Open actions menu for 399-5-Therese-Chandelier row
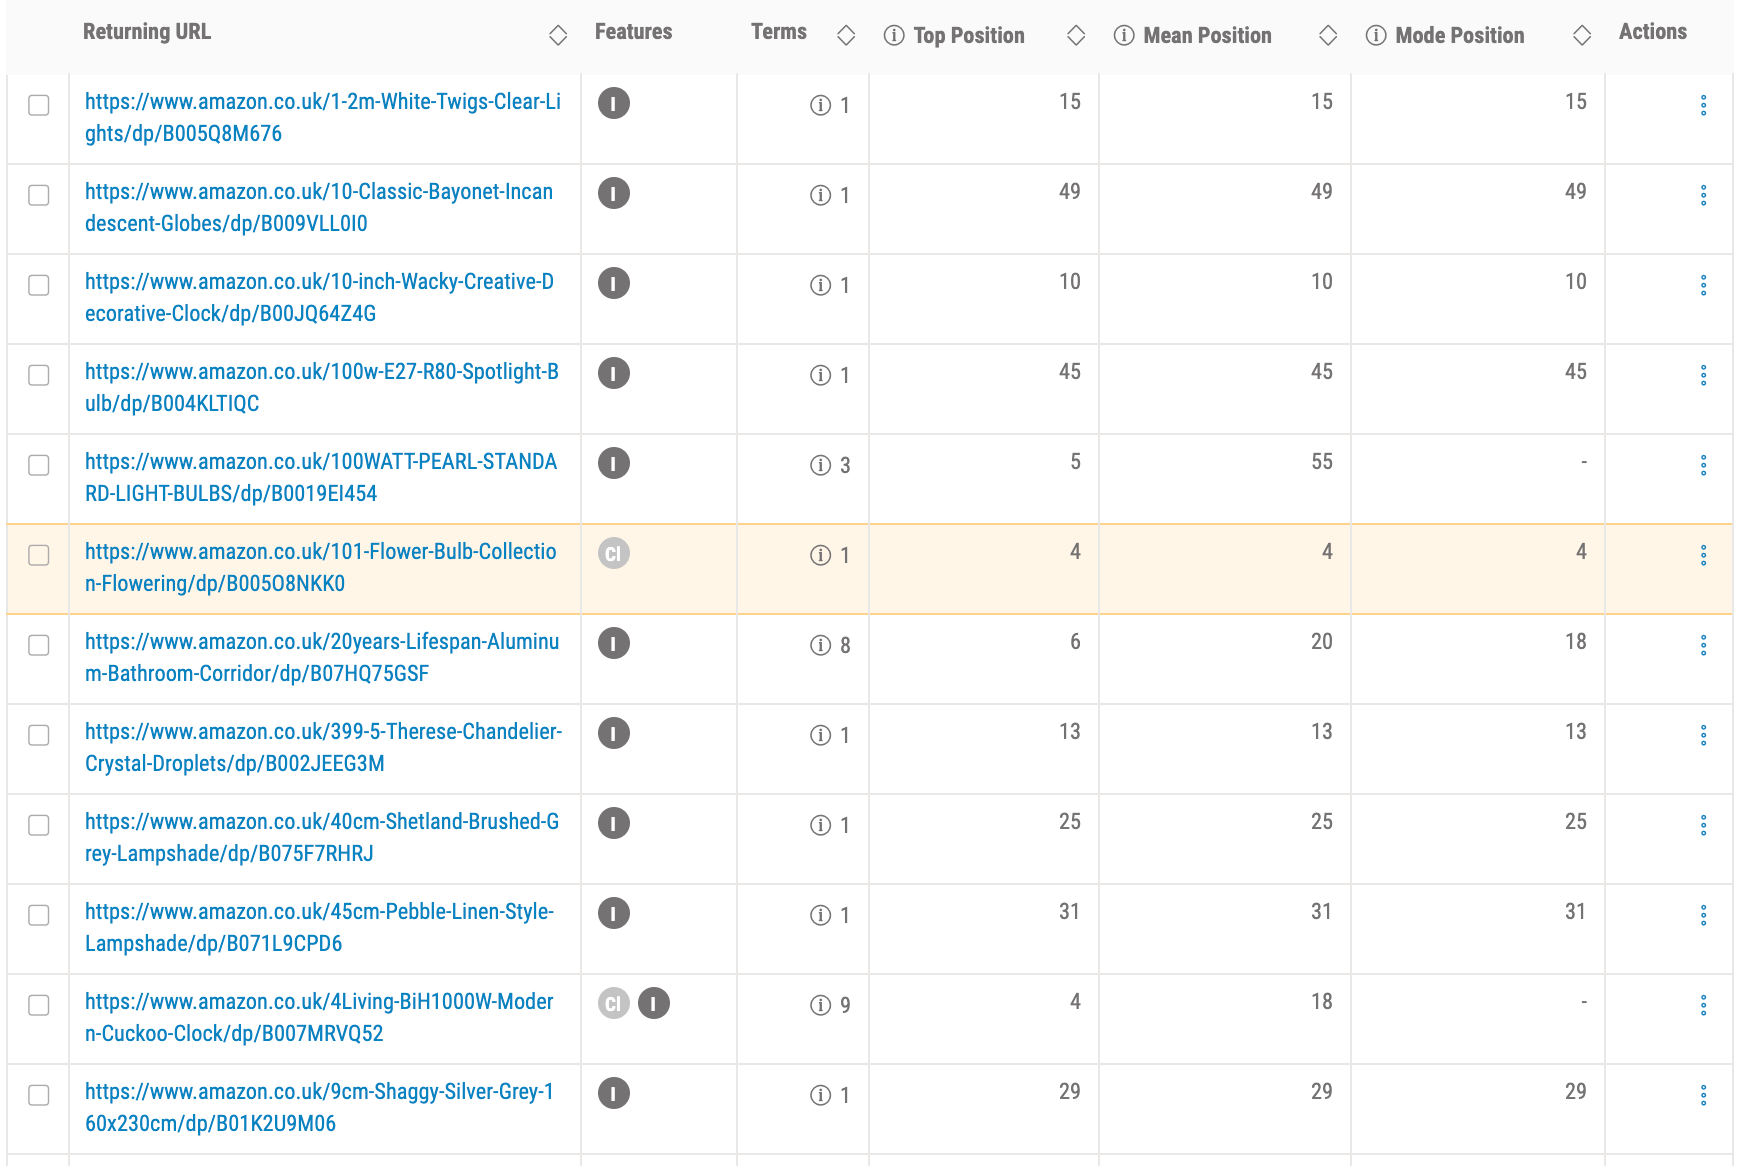This screenshot has height=1166, width=1748. pos(1703,735)
